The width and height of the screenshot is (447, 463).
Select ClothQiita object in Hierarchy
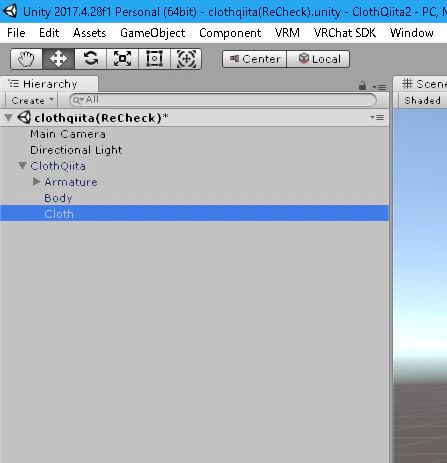58,166
